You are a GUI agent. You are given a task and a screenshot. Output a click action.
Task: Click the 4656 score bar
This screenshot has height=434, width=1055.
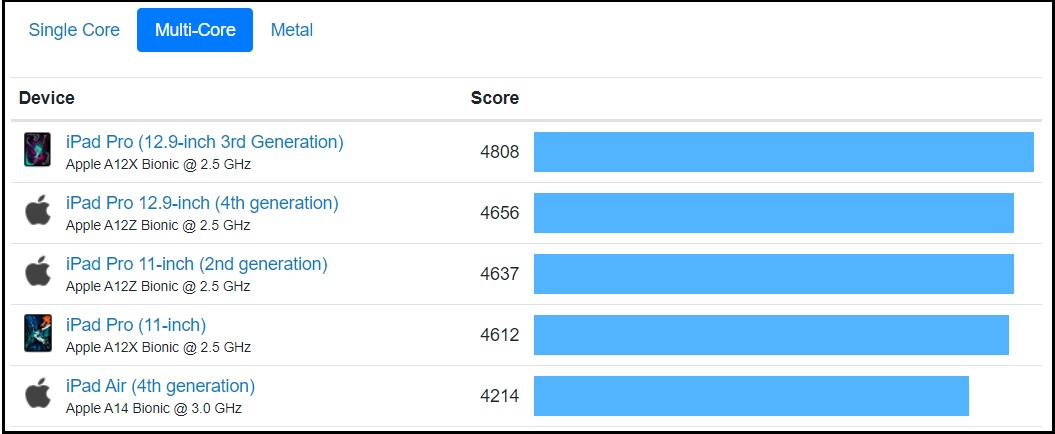[774, 213]
